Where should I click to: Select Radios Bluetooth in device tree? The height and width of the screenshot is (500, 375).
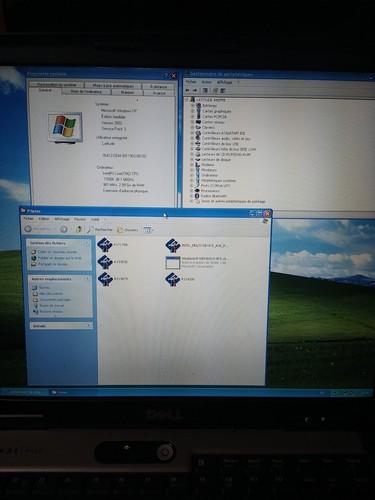tap(213, 196)
